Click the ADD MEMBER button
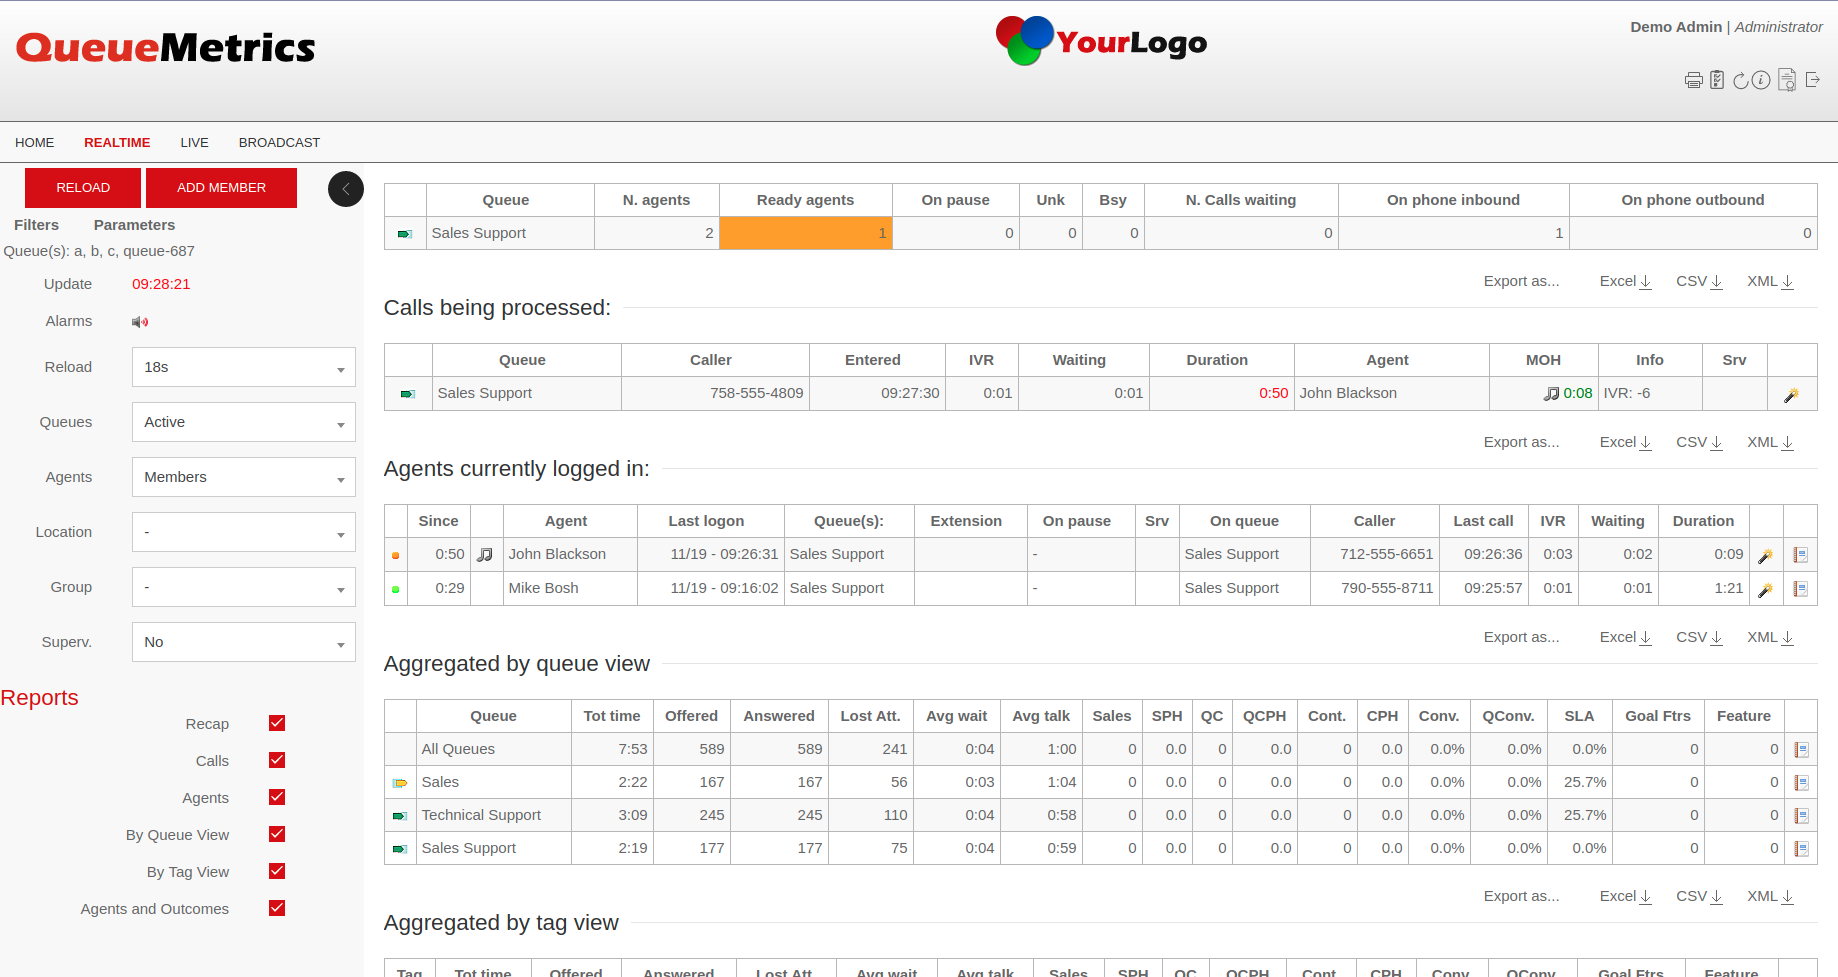 [x=221, y=188]
